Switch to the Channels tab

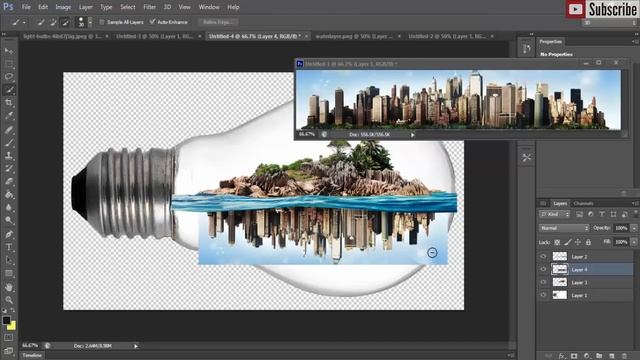[x=583, y=203]
